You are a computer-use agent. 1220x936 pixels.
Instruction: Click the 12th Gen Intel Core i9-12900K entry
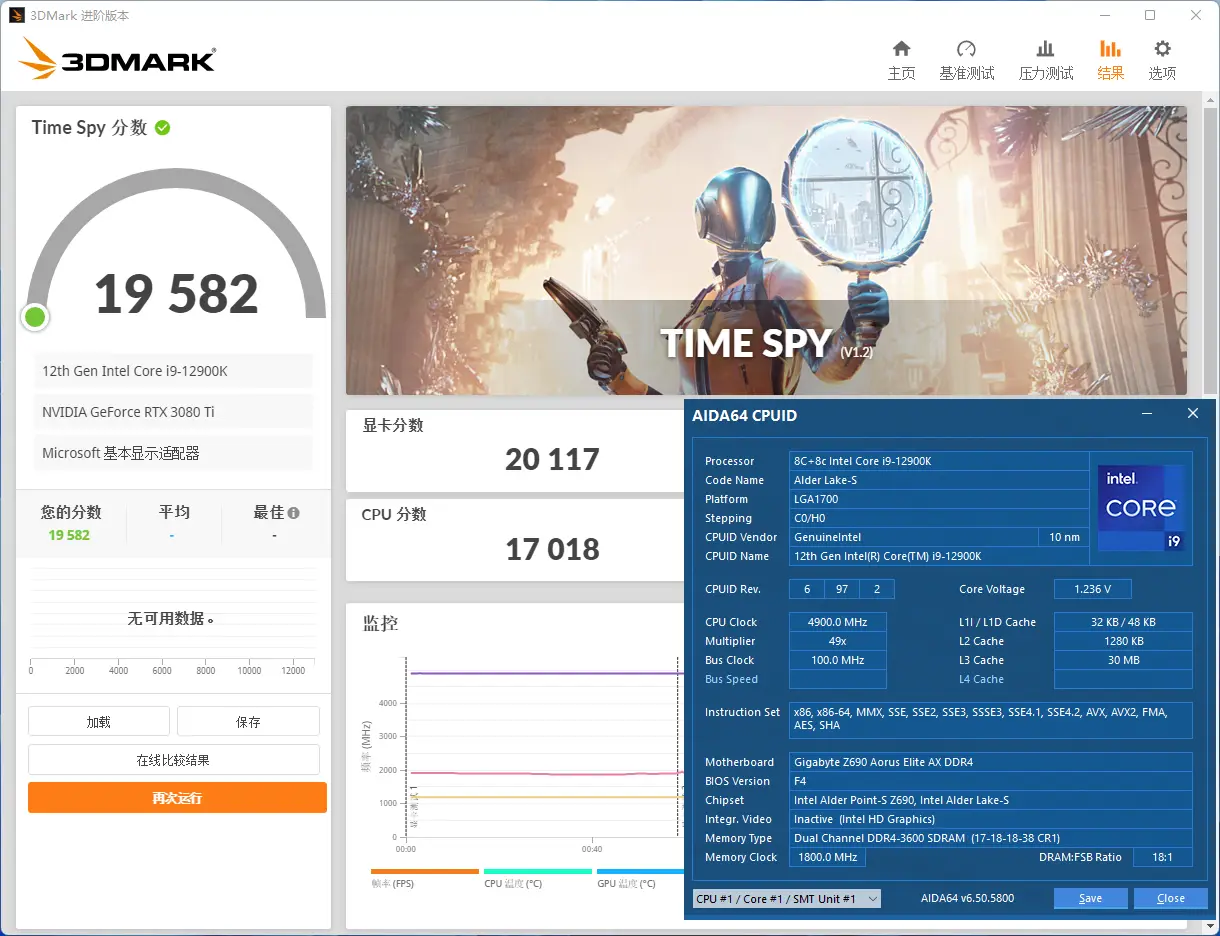click(173, 371)
